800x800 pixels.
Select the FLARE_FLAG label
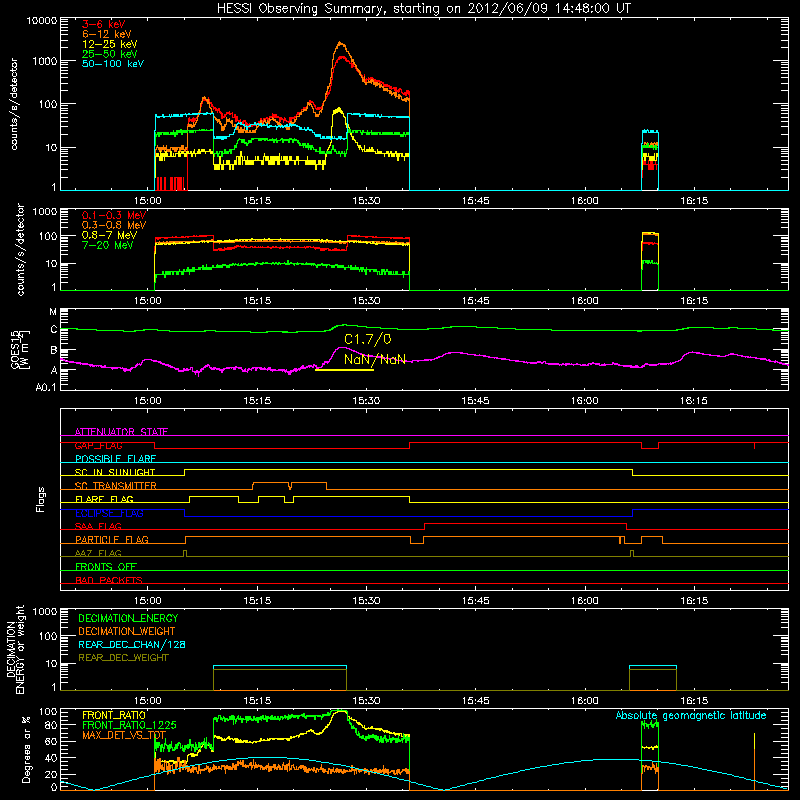104,499
